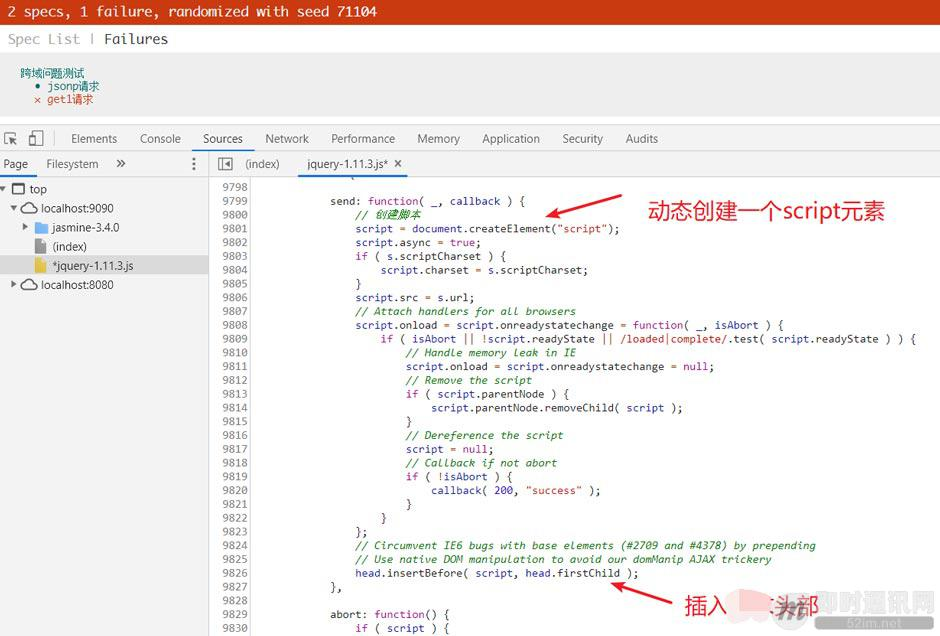Viewport: 940px width, 636px height.
Task: Toggle the device toolbar icon
Action: click(x=36, y=138)
